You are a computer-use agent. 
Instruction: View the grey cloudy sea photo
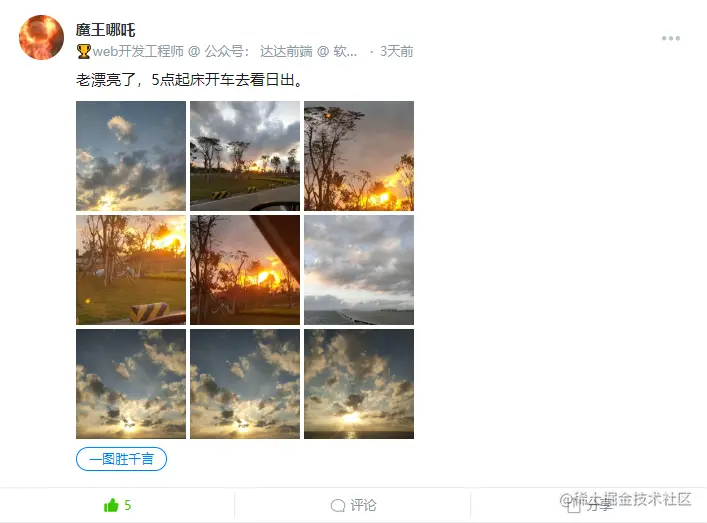tap(359, 270)
